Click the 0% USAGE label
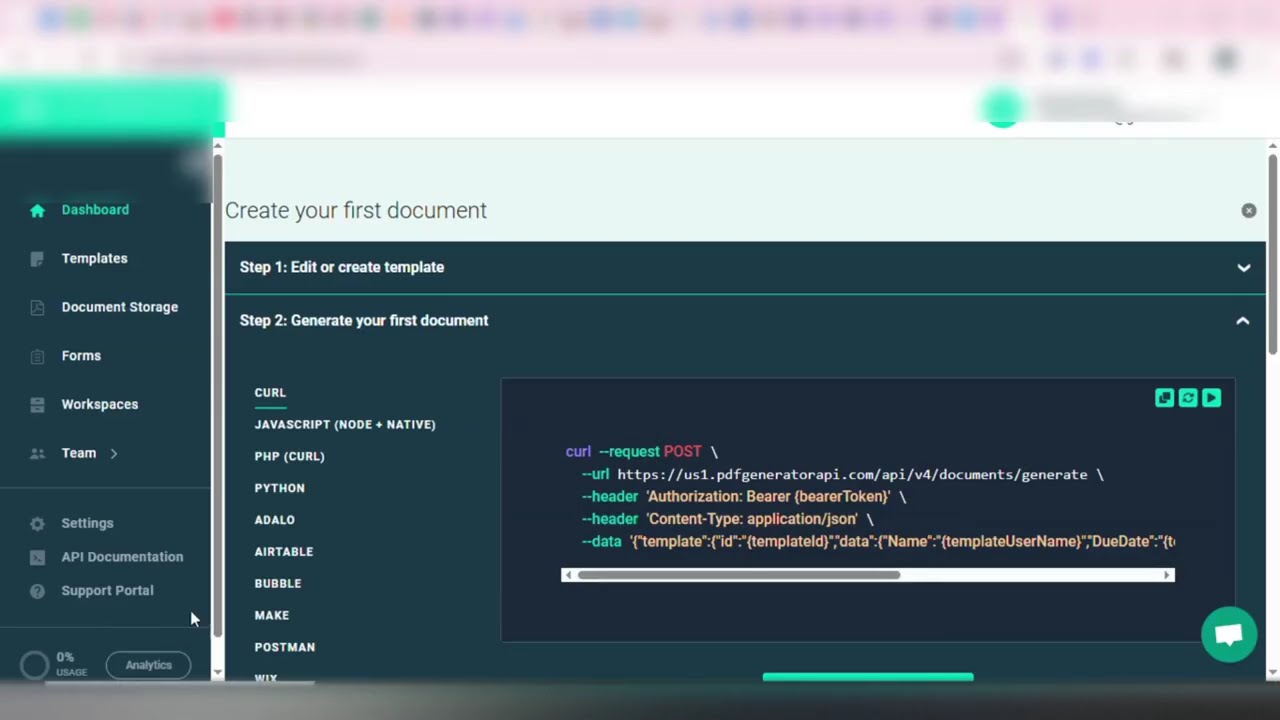The image size is (1280, 720). pos(71,664)
